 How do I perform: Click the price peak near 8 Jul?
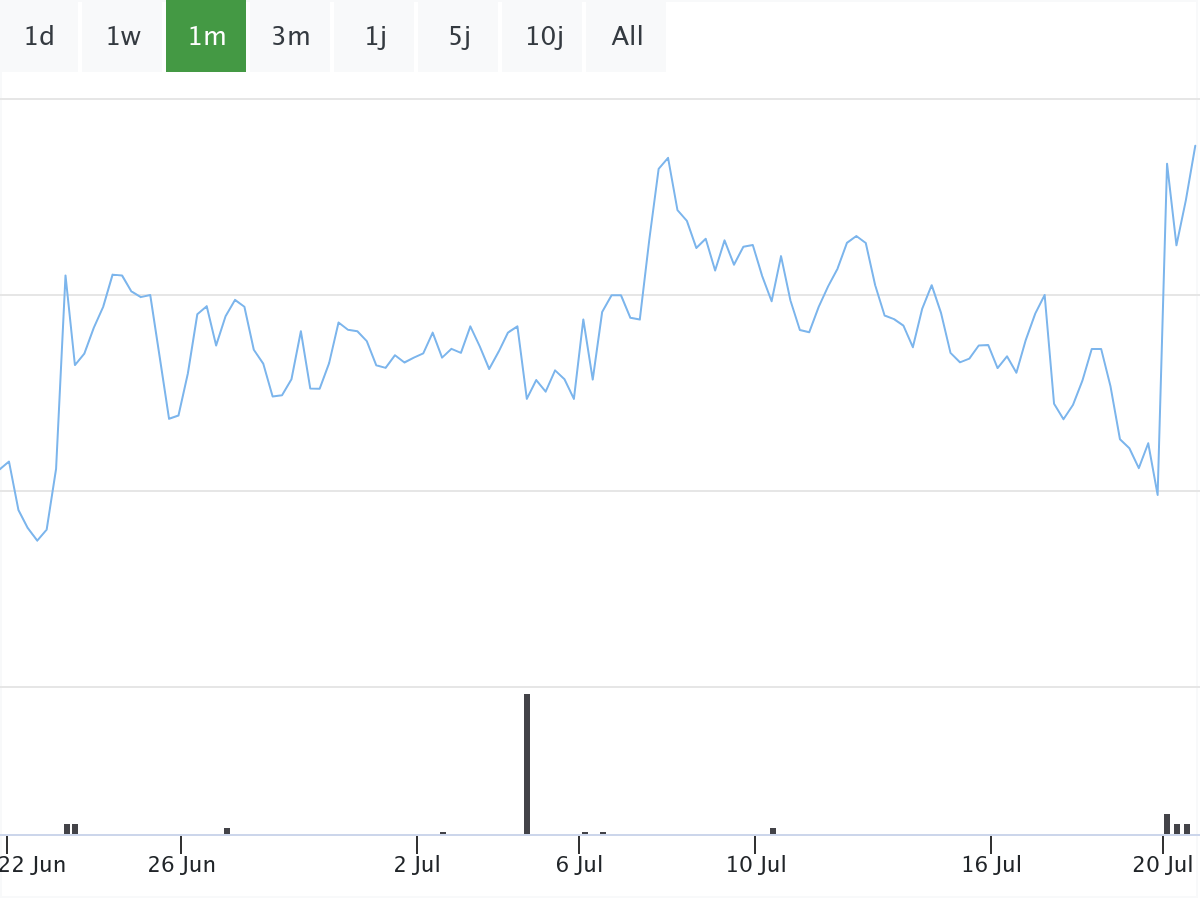pos(667,158)
